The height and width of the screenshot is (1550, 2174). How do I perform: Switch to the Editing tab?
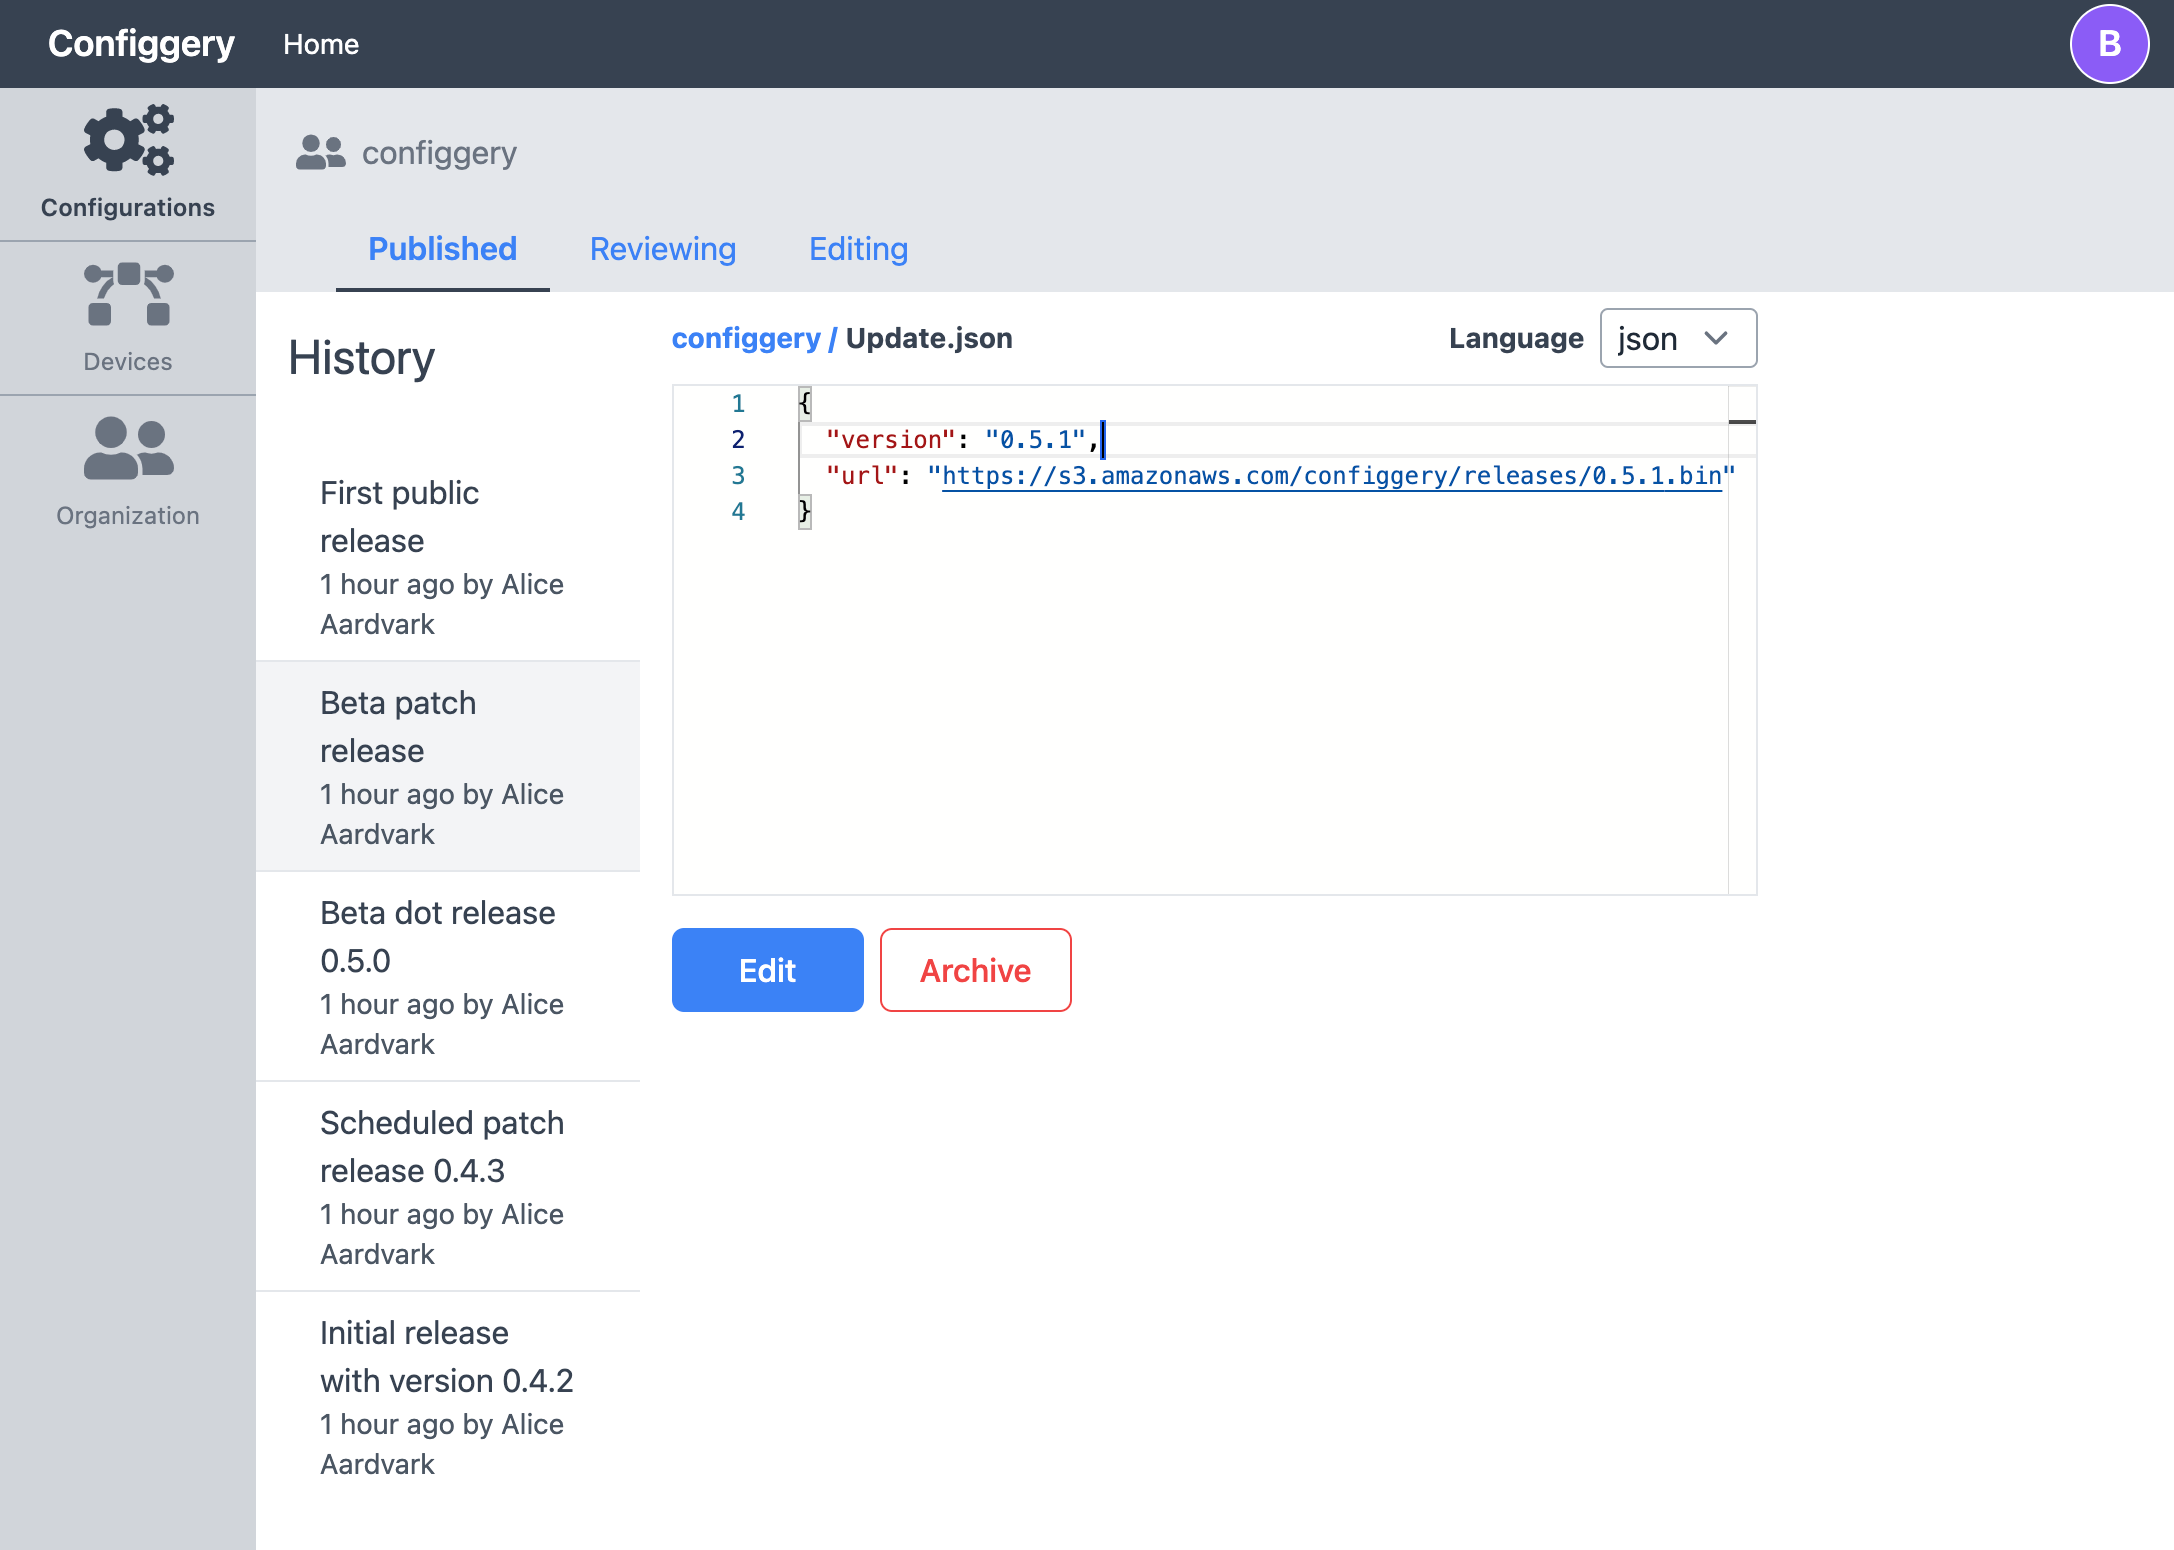(858, 249)
